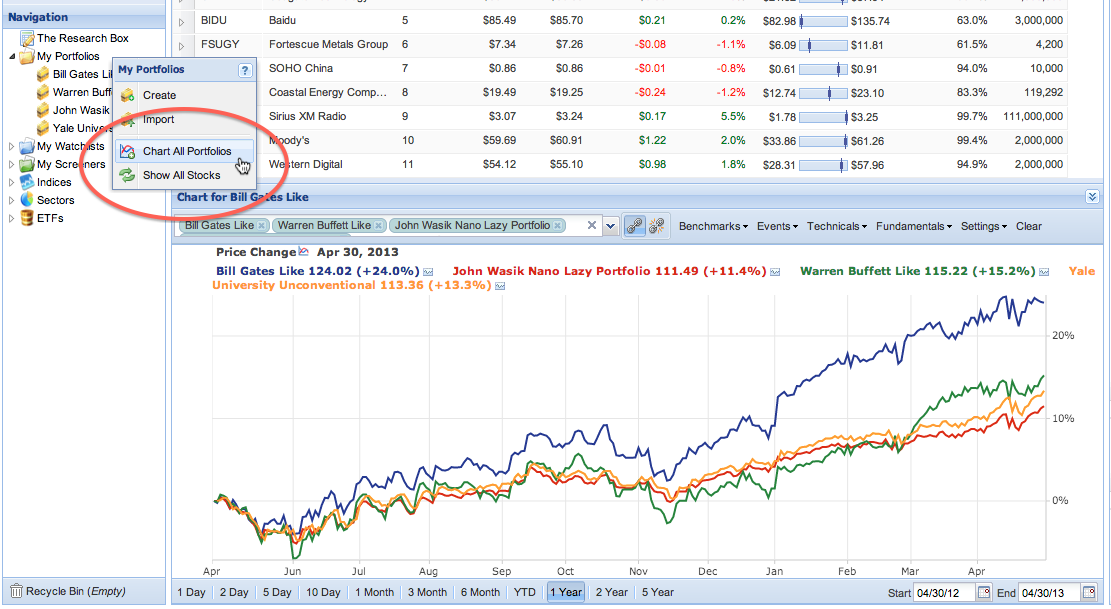Click the Warren Buffett portfolio stack icon
The width and height of the screenshot is (1111, 609).
43,92
